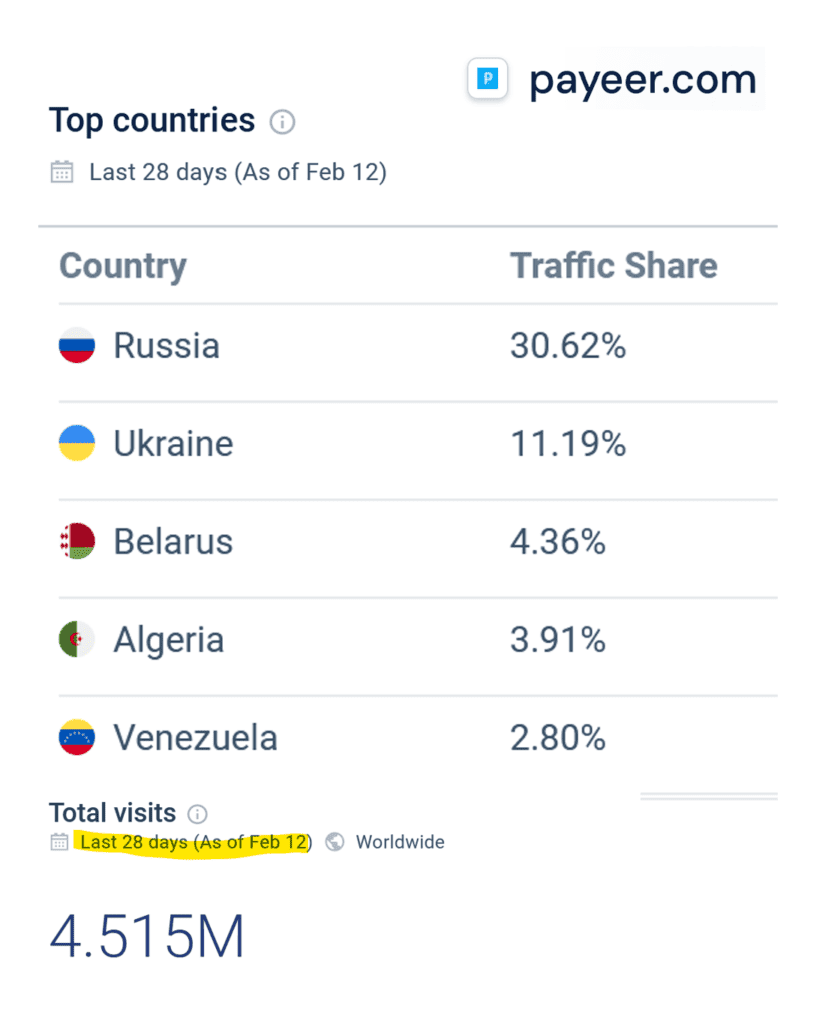Viewport: 822px width, 1024px height.
Task: Click the 4.515M total visits figure
Action: pyautogui.click(x=146, y=936)
